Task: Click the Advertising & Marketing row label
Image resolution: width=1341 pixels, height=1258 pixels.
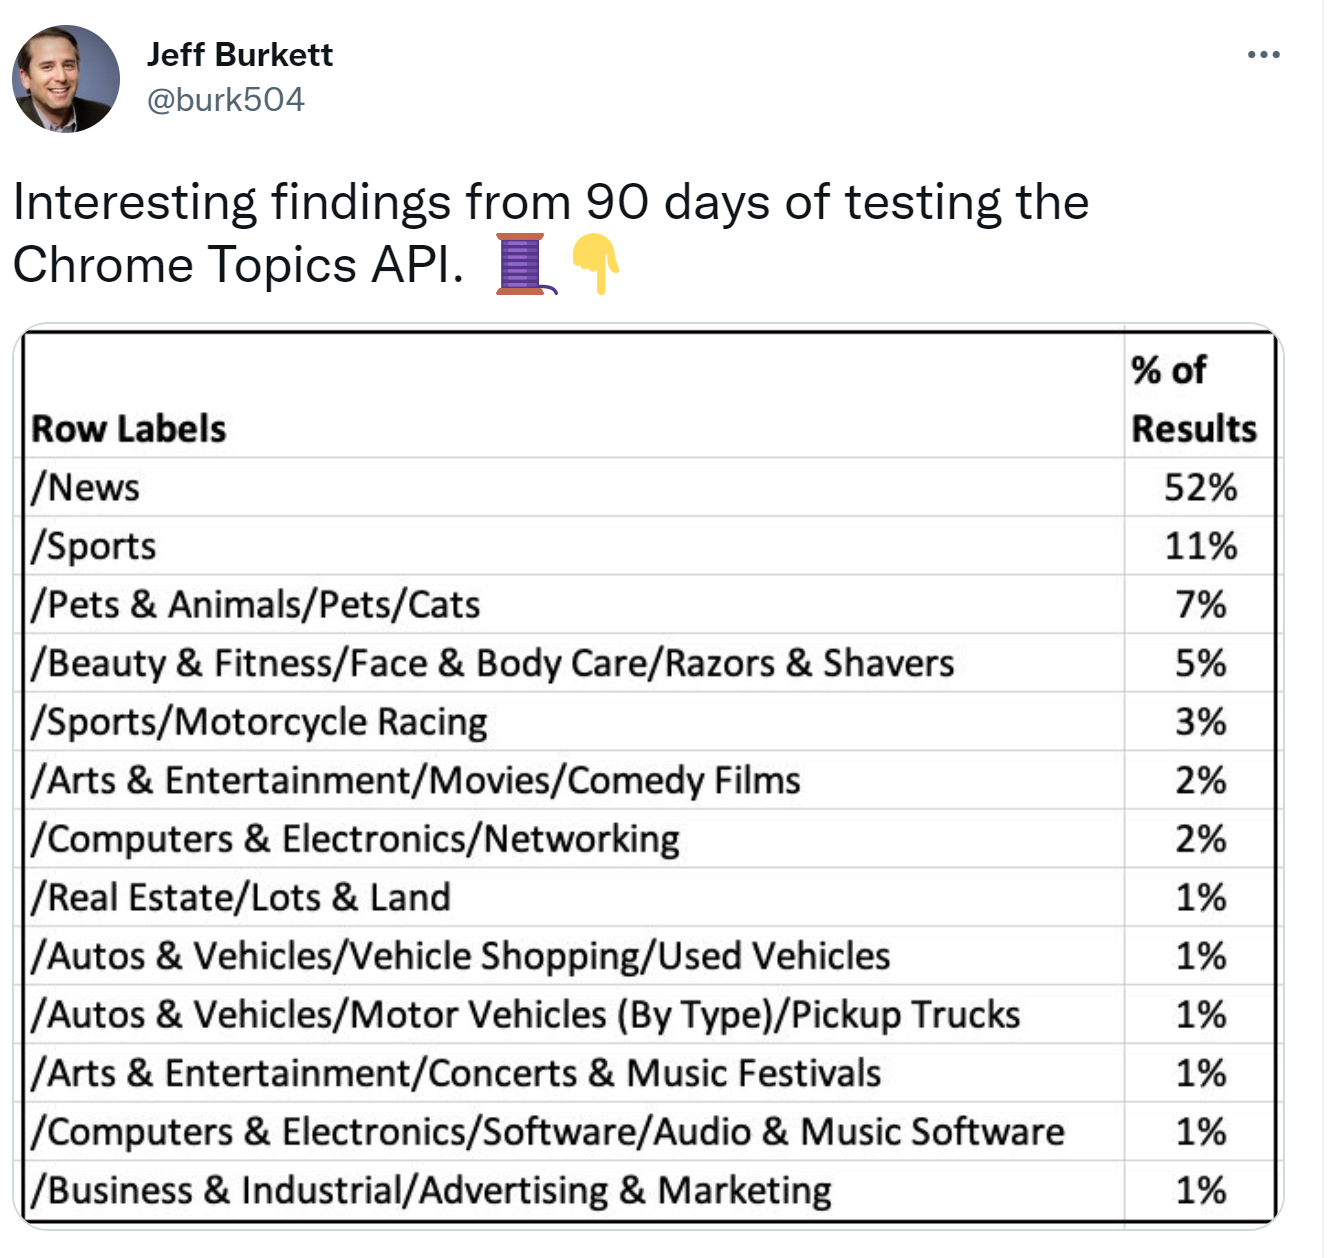Action: (432, 1190)
